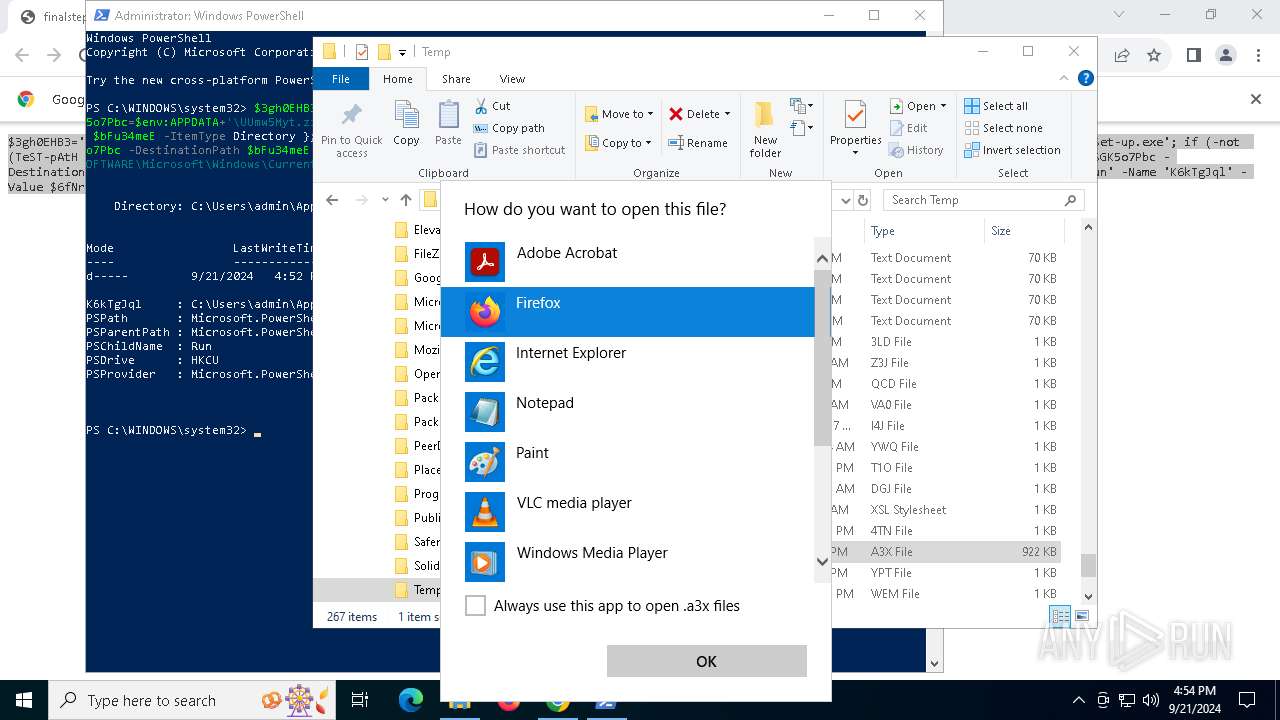Open the Copy to dropdown
The image size is (1280, 720).
pyautogui.click(x=619, y=143)
